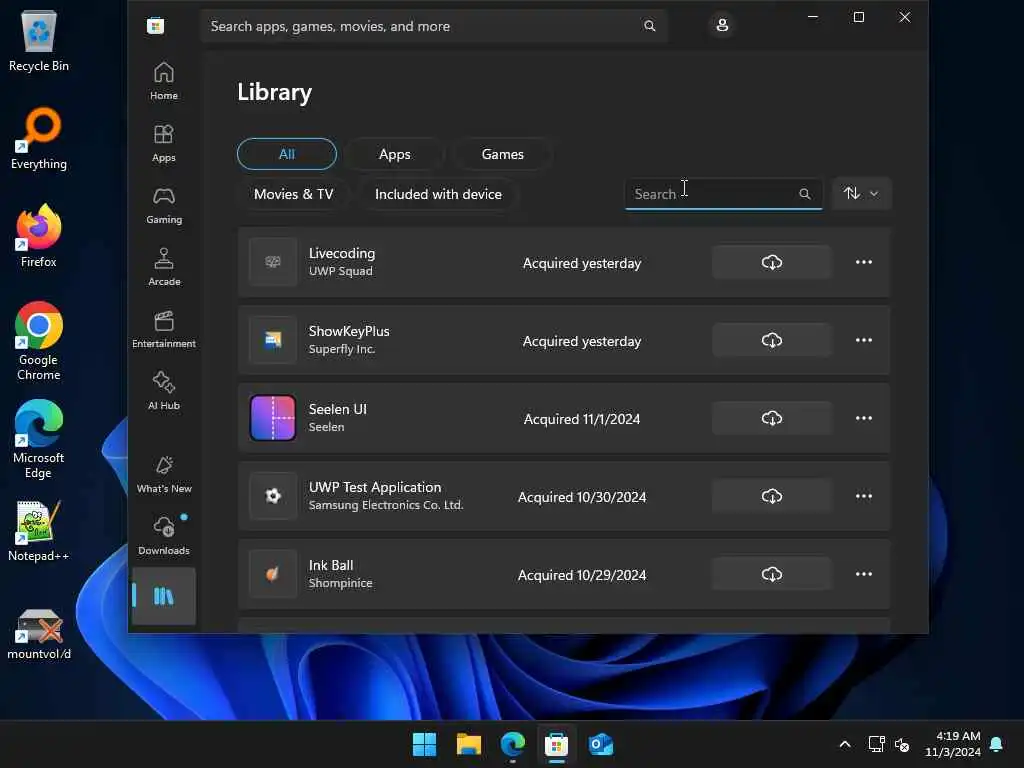Open Microsoft Edge from the taskbar
The width and height of the screenshot is (1024, 768).
[513, 744]
